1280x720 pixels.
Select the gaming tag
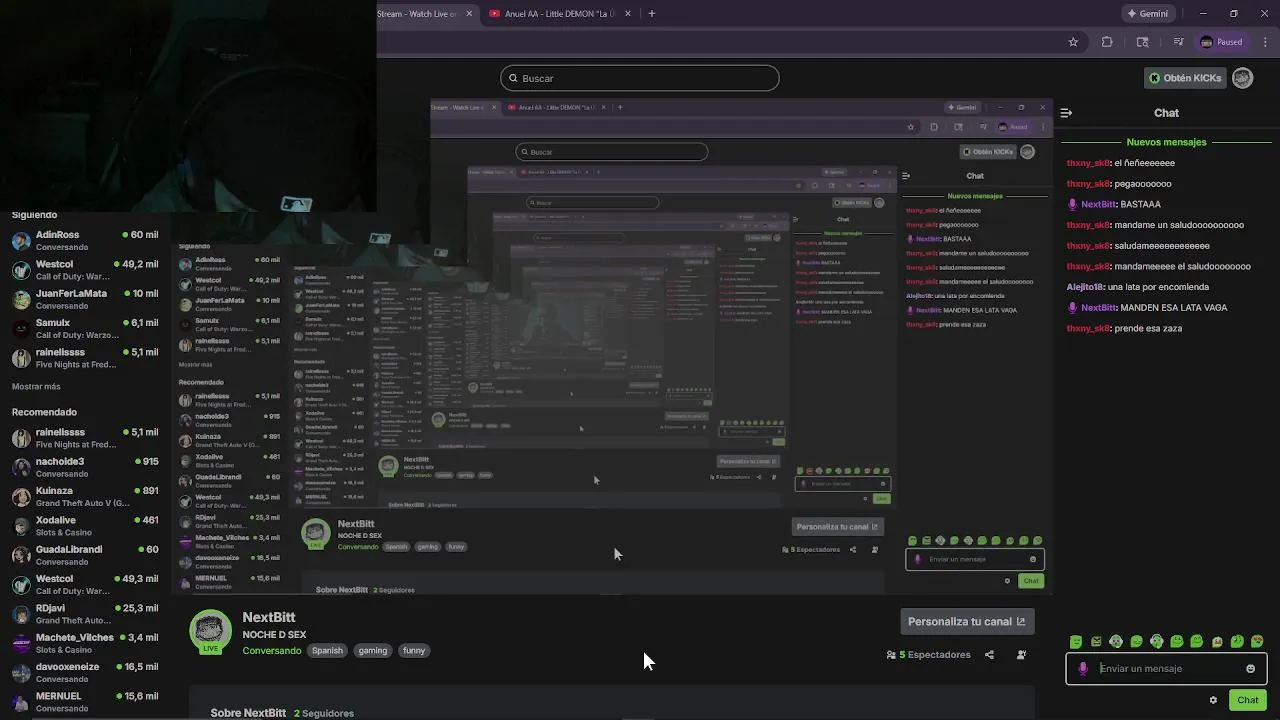pyautogui.click(x=373, y=651)
